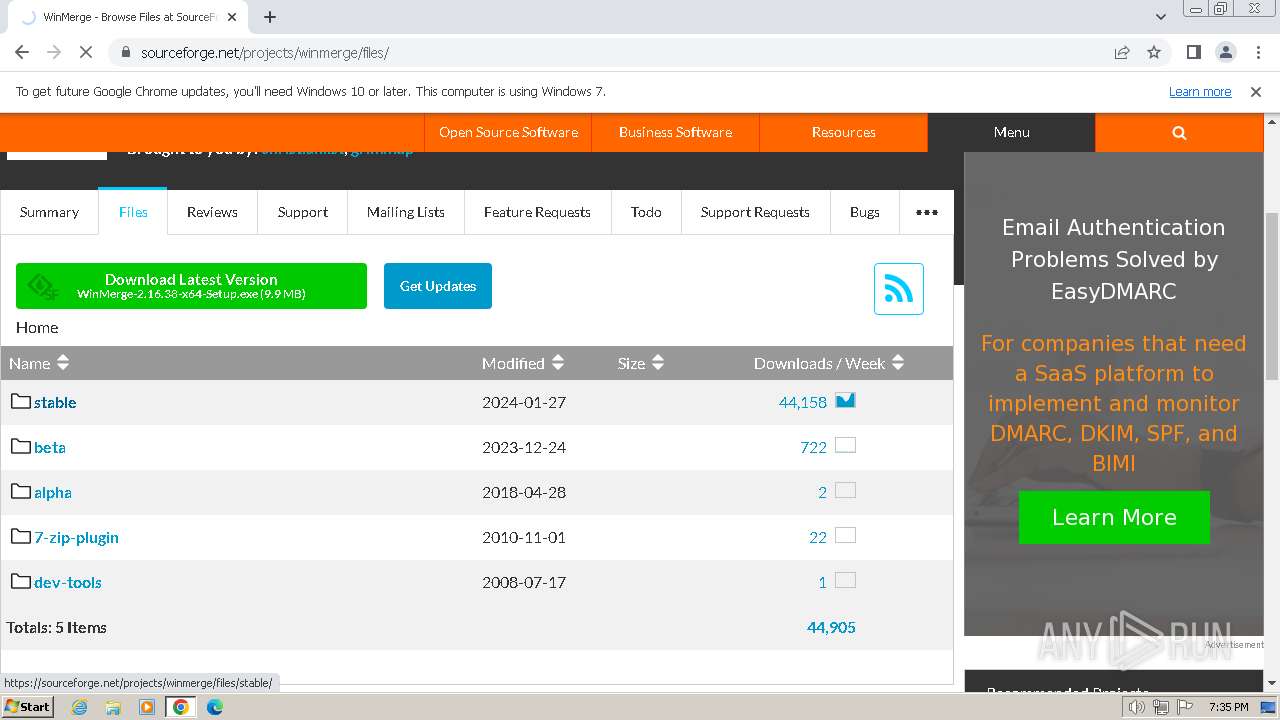Click the search magnifier icon in orange bar

coord(1179,132)
